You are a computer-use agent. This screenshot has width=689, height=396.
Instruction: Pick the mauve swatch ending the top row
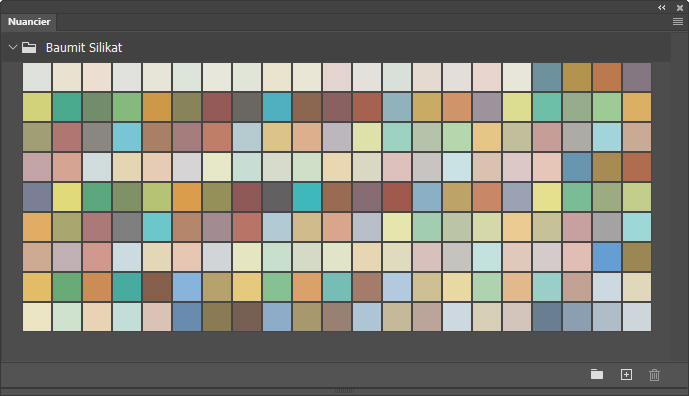[x=637, y=77]
